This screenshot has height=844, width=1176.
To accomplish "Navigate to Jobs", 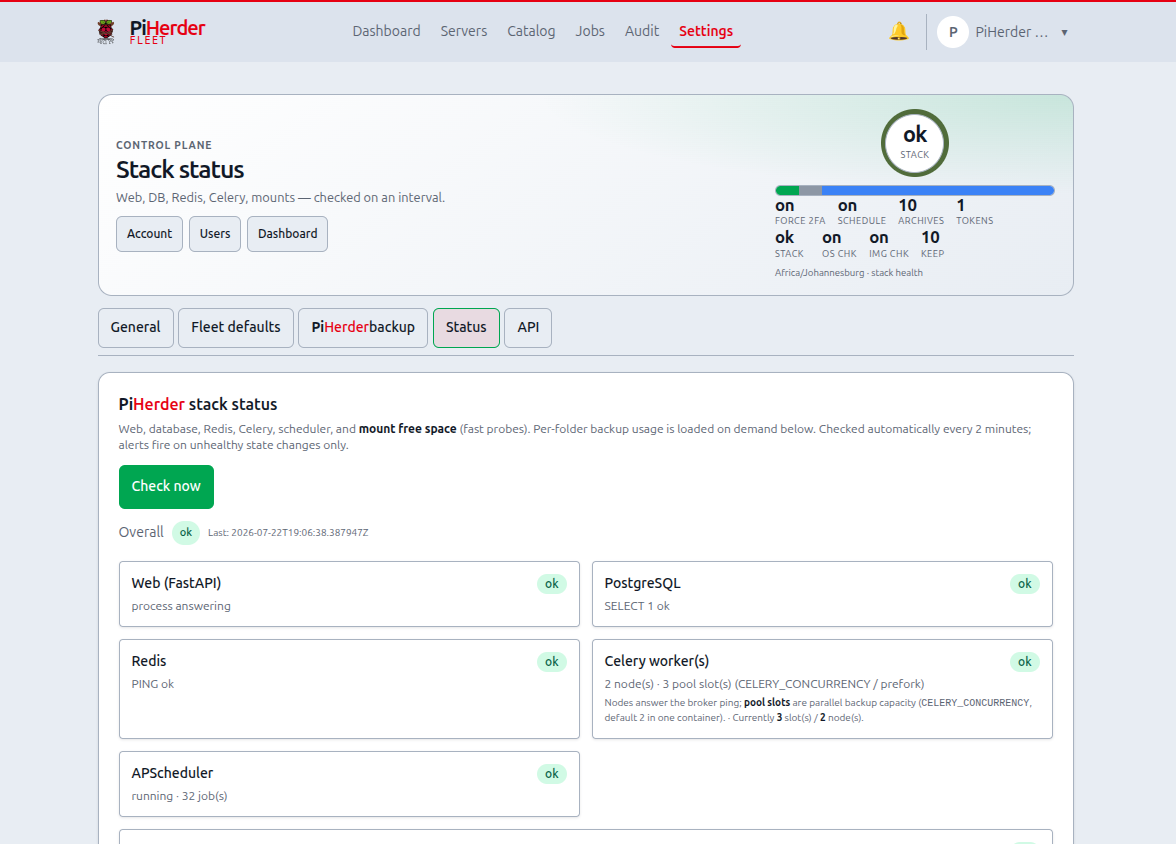I will point(590,31).
